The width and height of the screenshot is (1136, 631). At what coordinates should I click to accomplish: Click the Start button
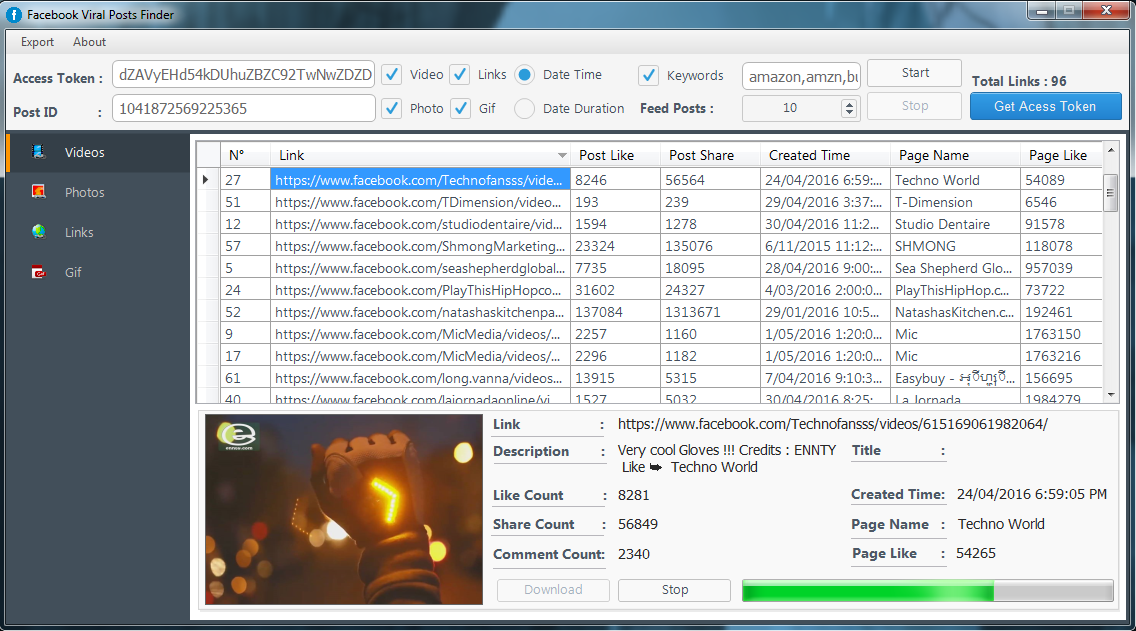(x=914, y=73)
